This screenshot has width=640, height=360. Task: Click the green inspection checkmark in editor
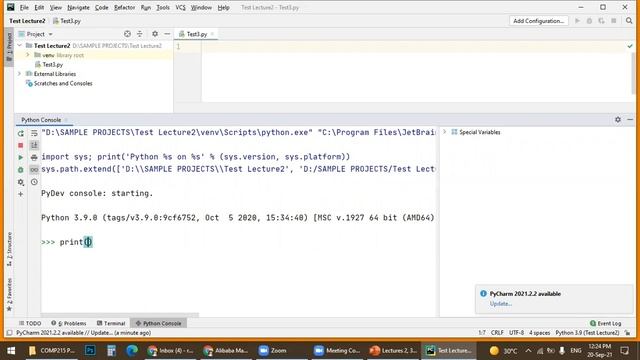(630, 46)
